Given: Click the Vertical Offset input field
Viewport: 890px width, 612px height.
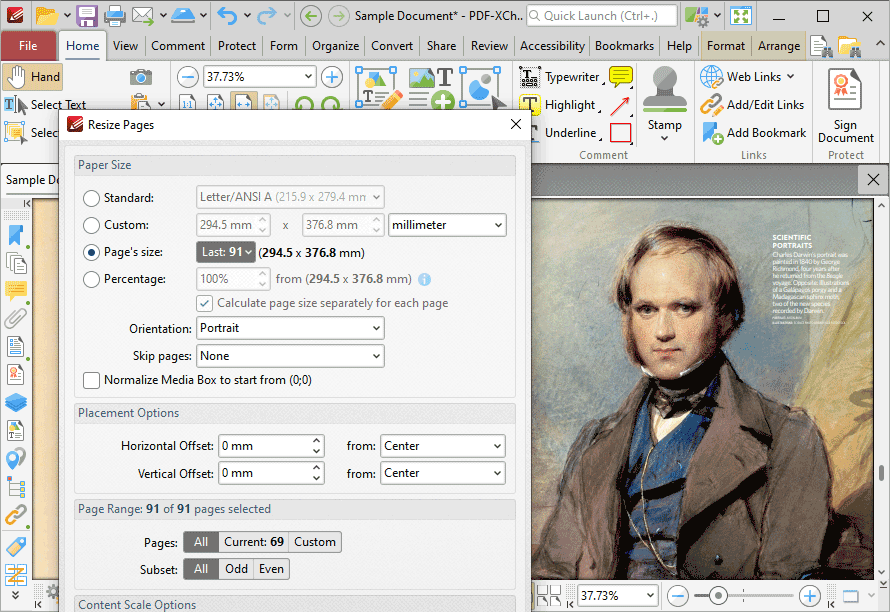Looking at the screenshot, I should (x=271, y=473).
